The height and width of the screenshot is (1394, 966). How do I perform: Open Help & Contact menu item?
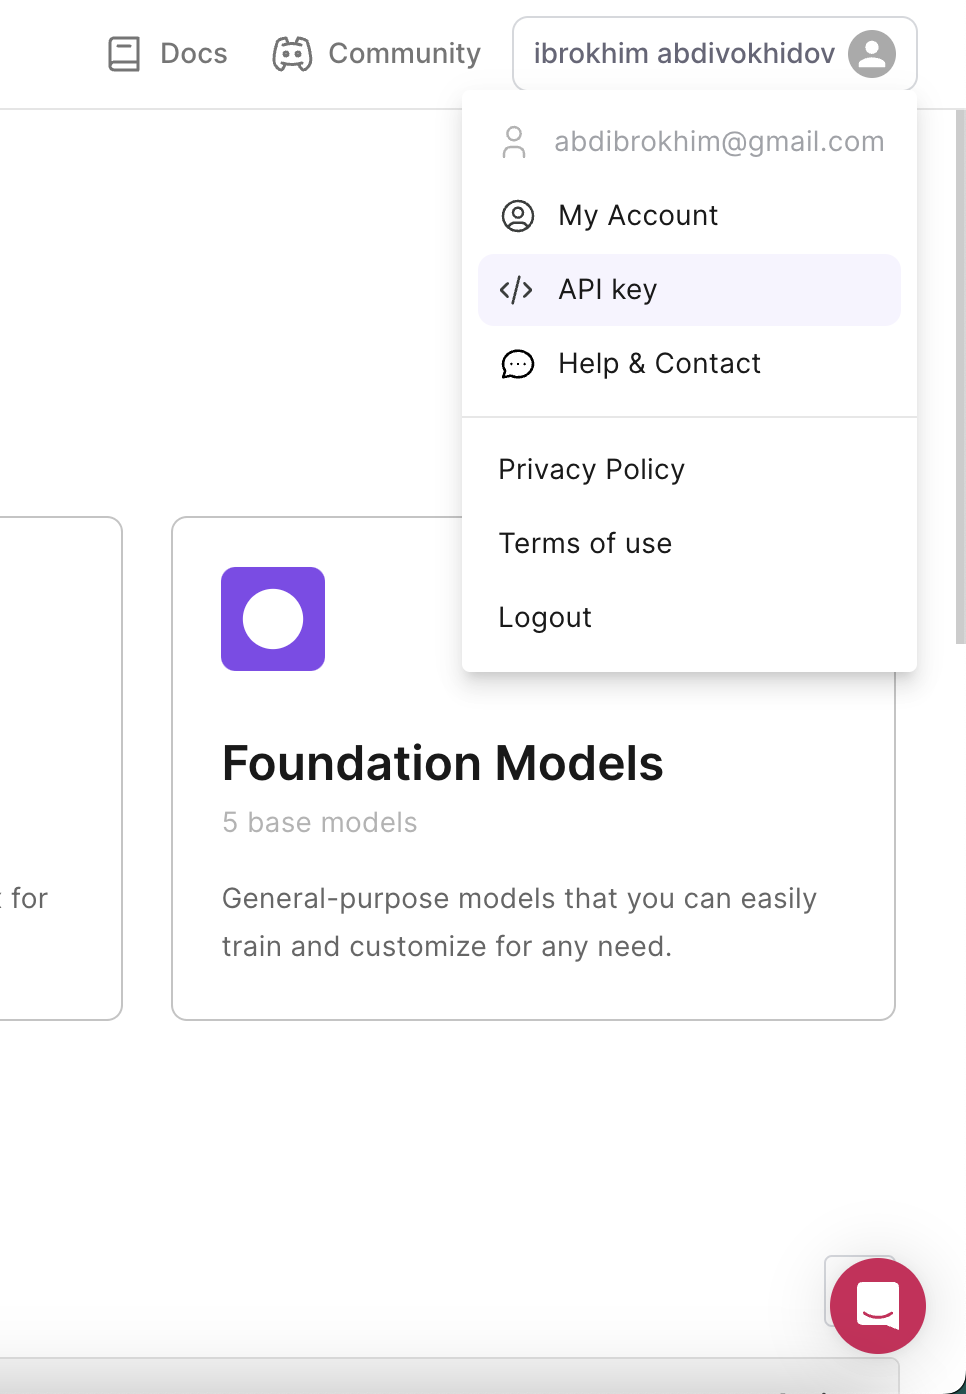tap(659, 364)
